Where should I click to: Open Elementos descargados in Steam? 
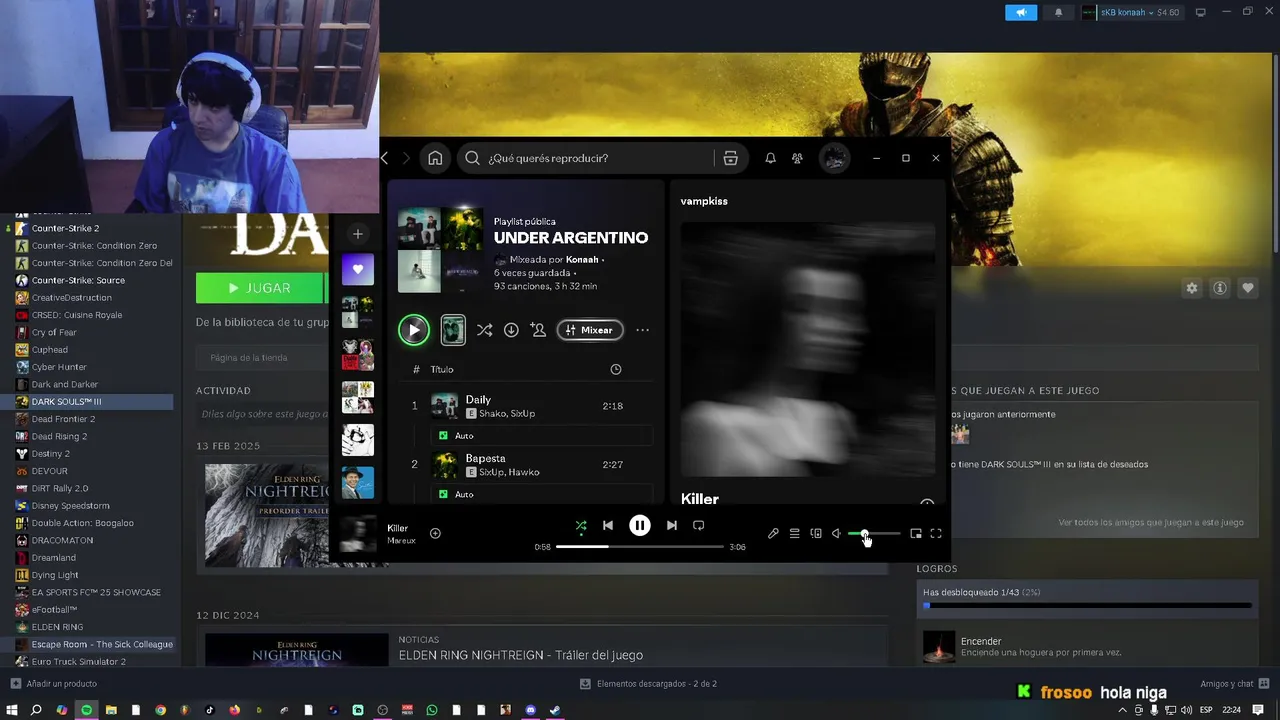(648, 684)
